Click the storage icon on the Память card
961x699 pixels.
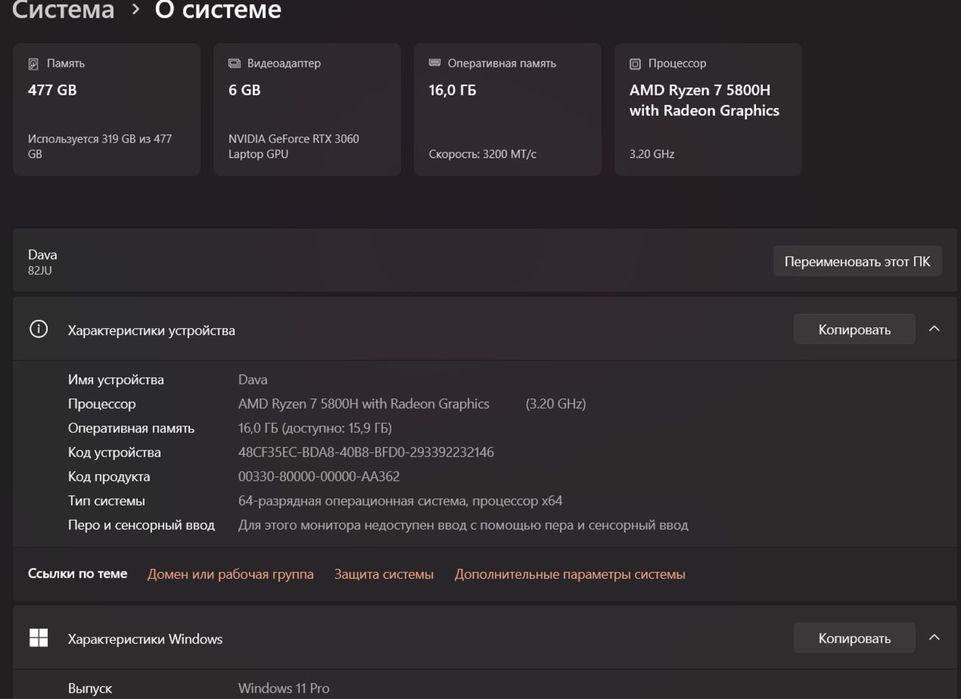pyautogui.click(x=33, y=64)
